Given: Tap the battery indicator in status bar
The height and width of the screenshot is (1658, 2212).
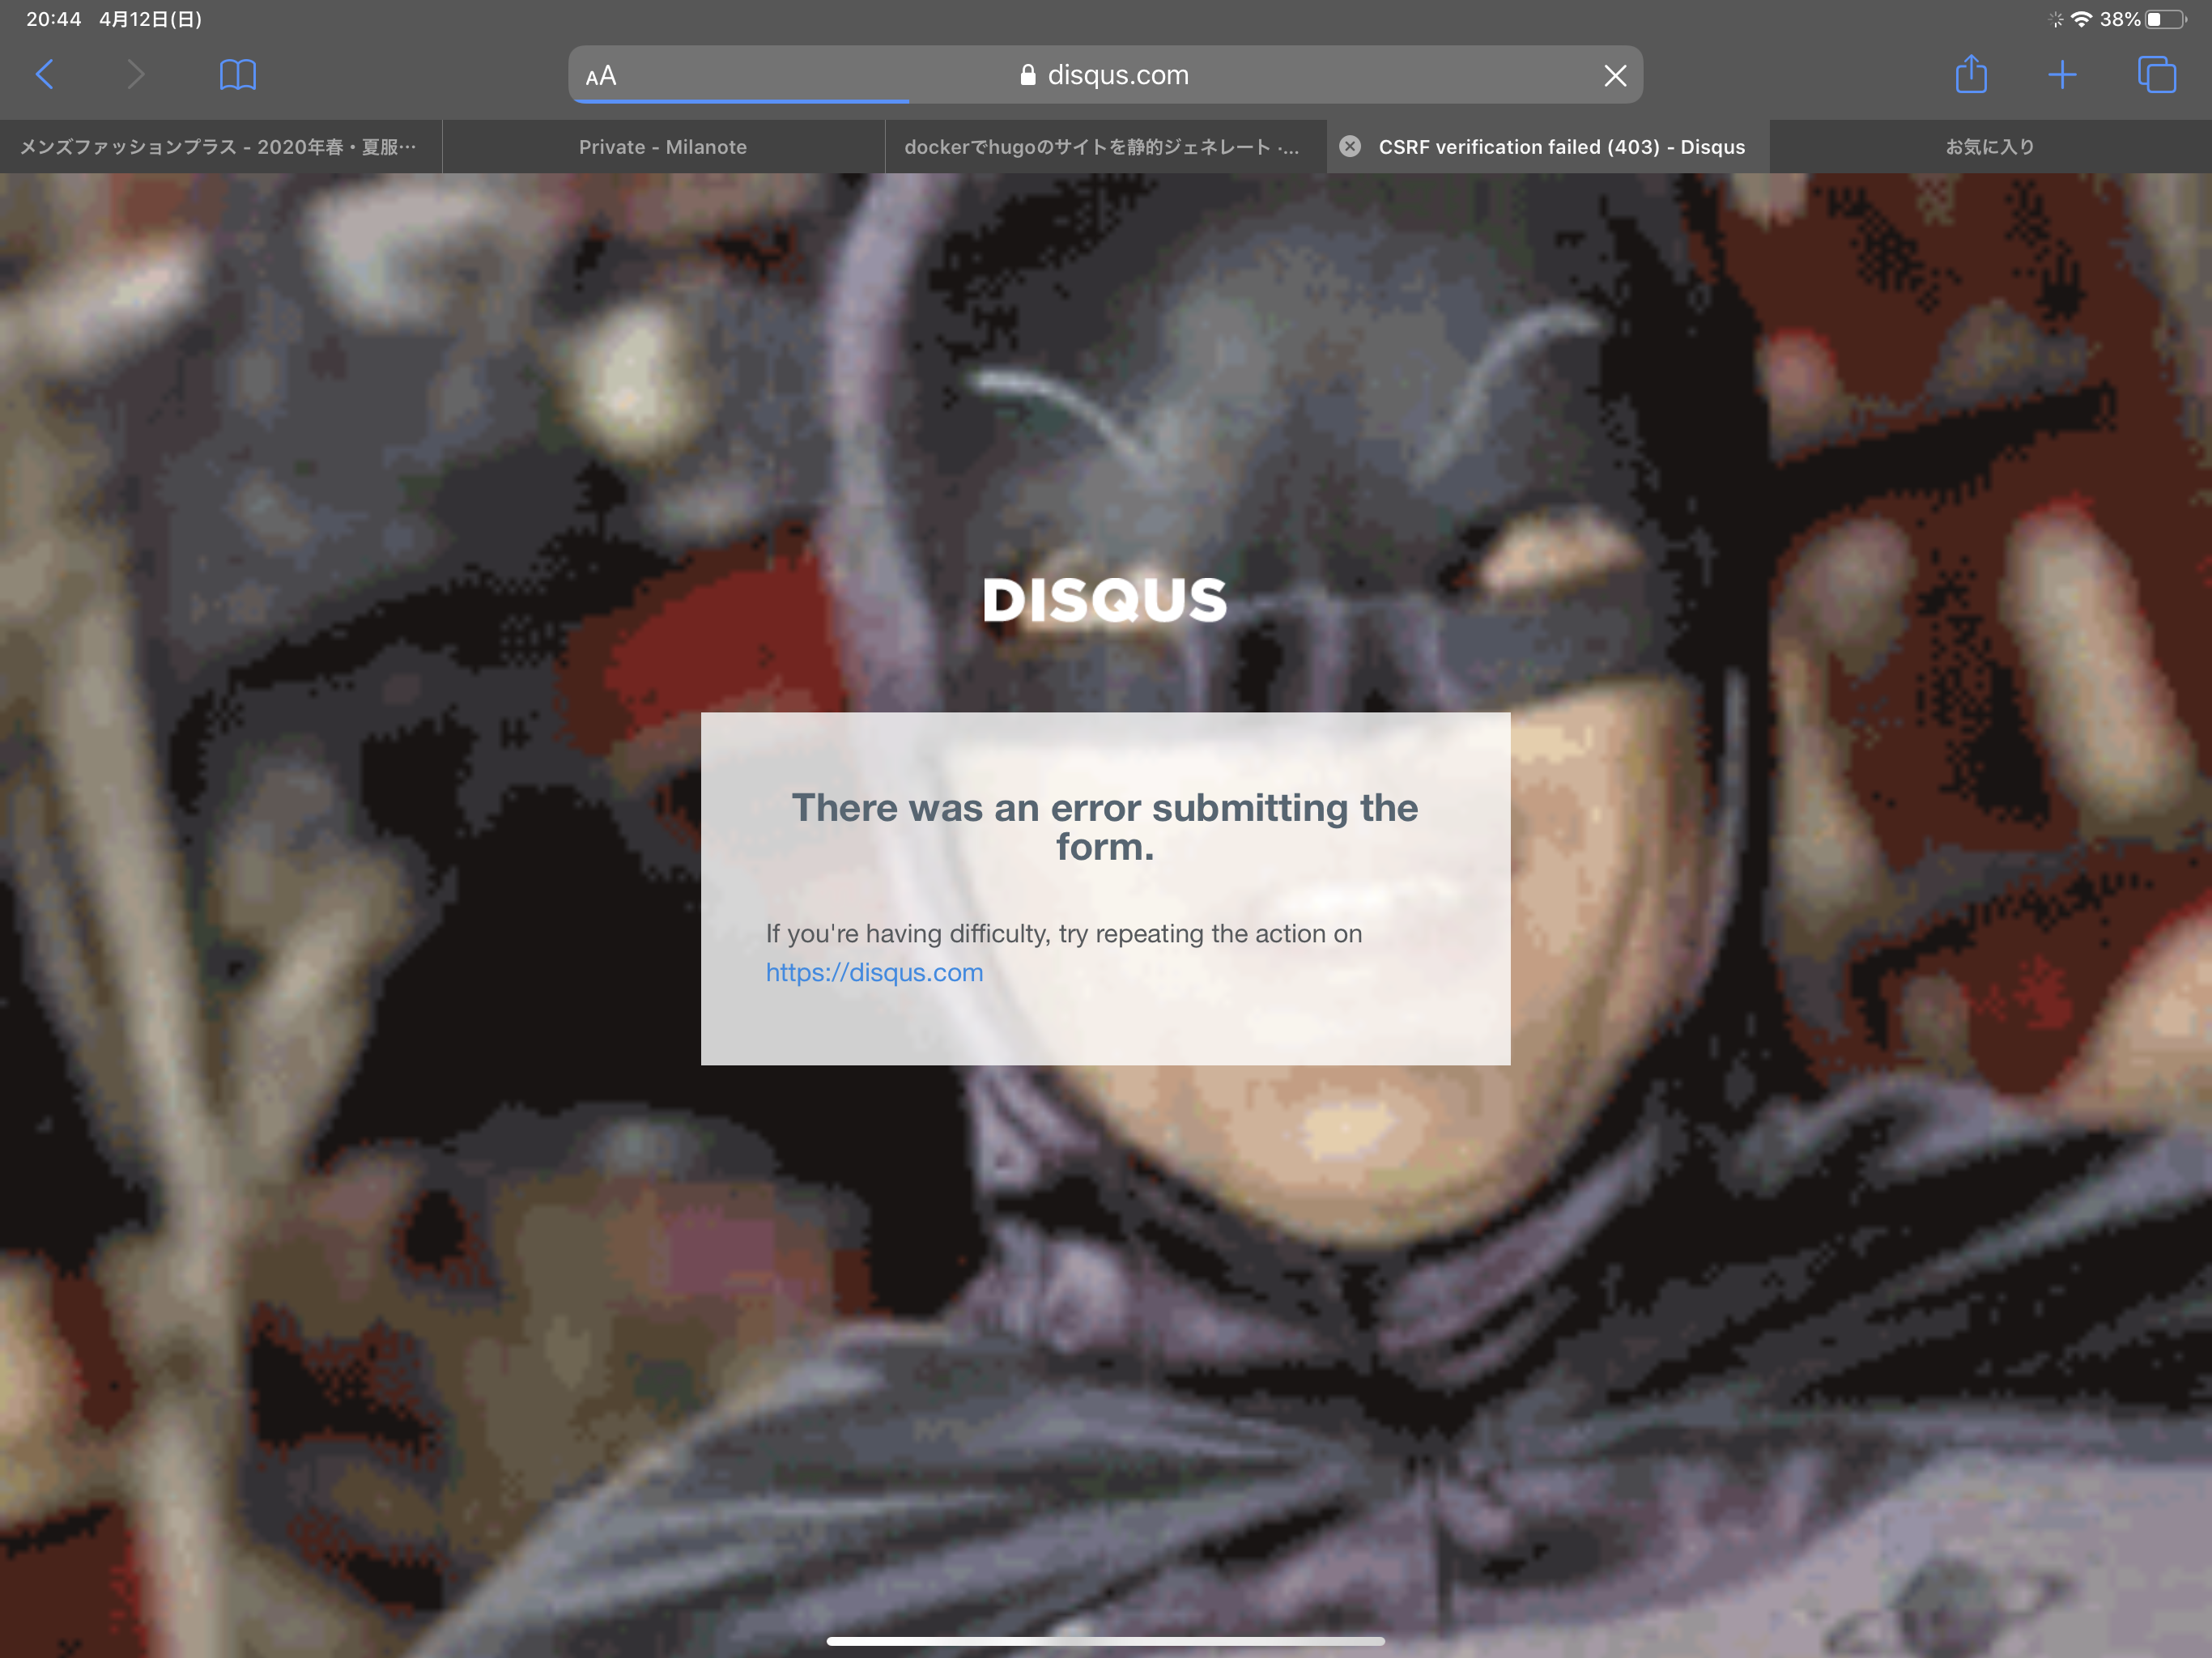Looking at the screenshot, I should pyautogui.click(x=2166, y=19).
